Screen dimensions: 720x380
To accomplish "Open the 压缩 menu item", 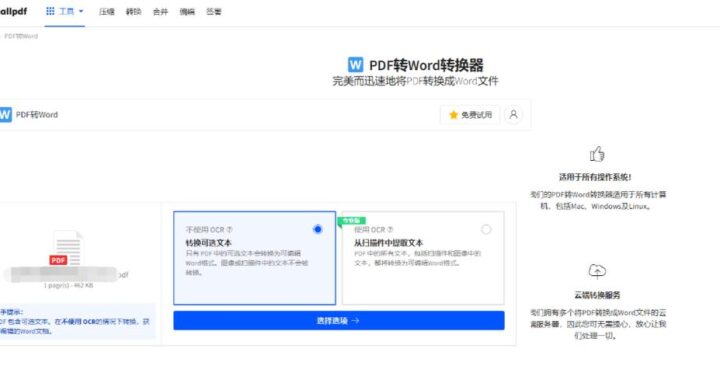I will 107,12.
